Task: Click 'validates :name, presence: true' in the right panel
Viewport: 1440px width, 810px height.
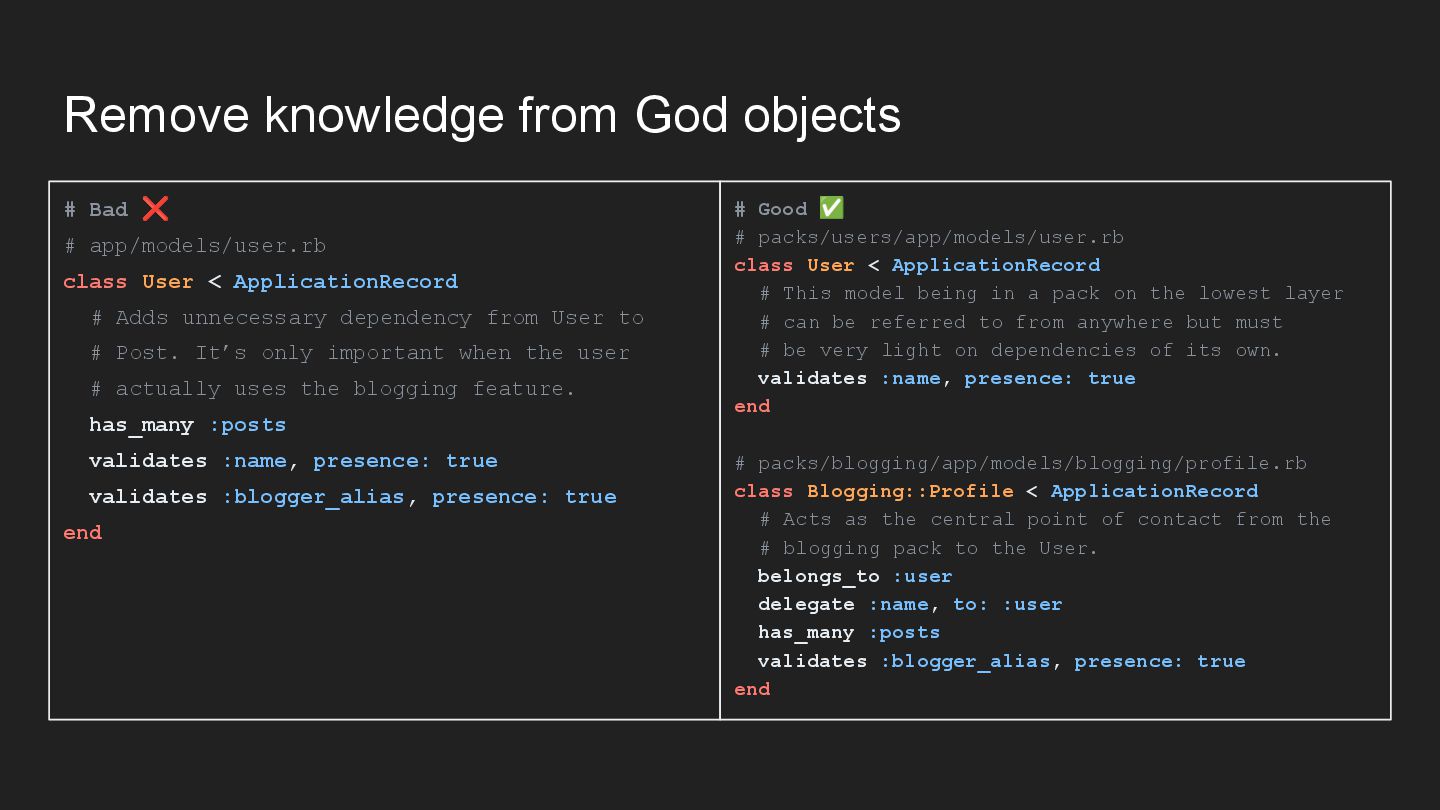Action: pyautogui.click(x=947, y=378)
